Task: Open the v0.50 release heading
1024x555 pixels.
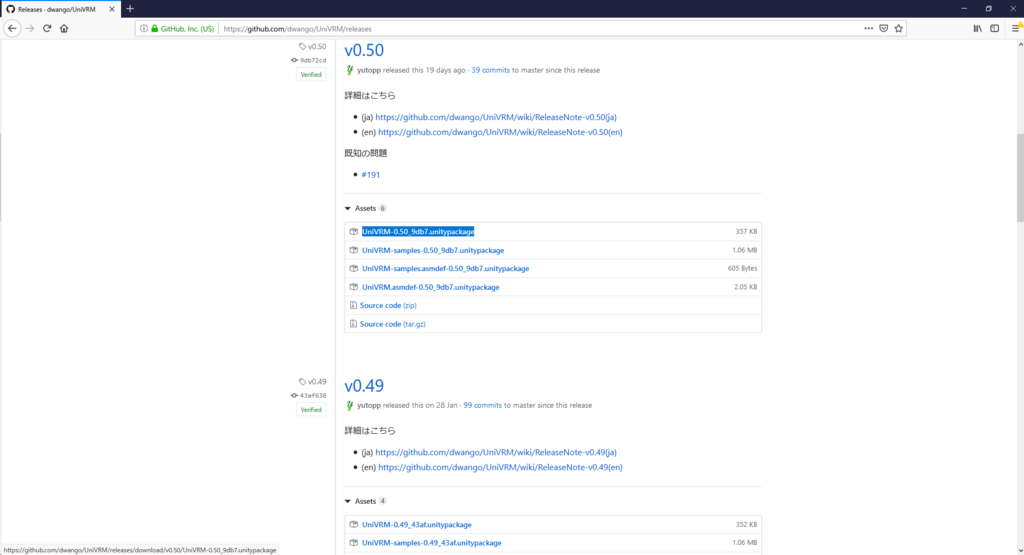Action: [364, 50]
